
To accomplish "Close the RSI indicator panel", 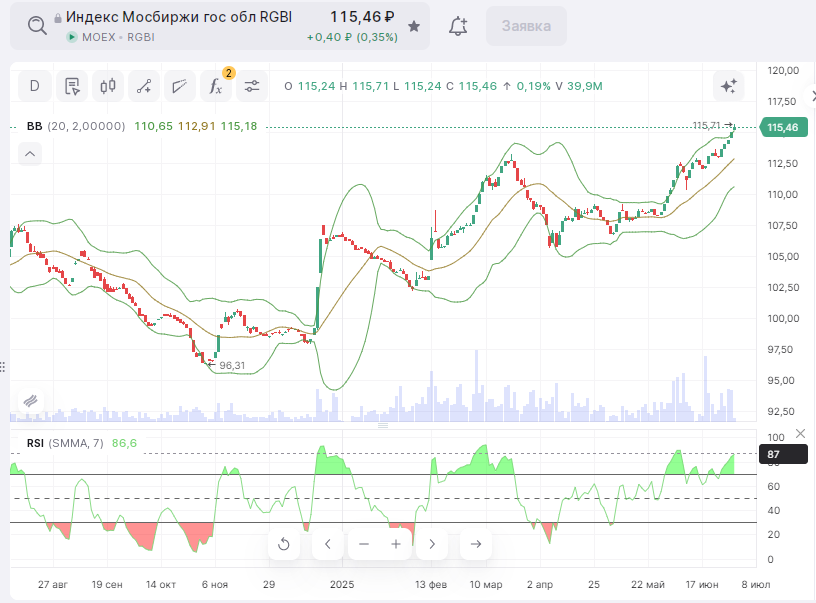I will click(800, 433).
